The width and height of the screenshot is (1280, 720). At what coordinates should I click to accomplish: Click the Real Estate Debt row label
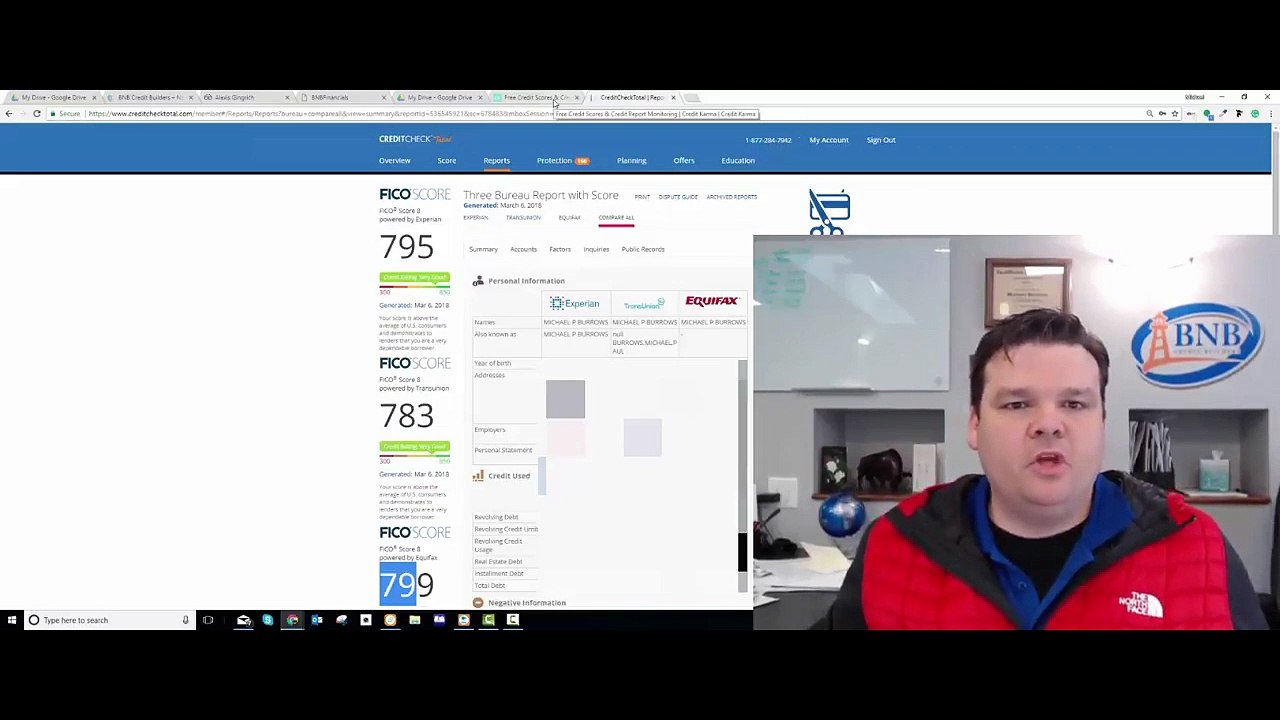(498, 562)
